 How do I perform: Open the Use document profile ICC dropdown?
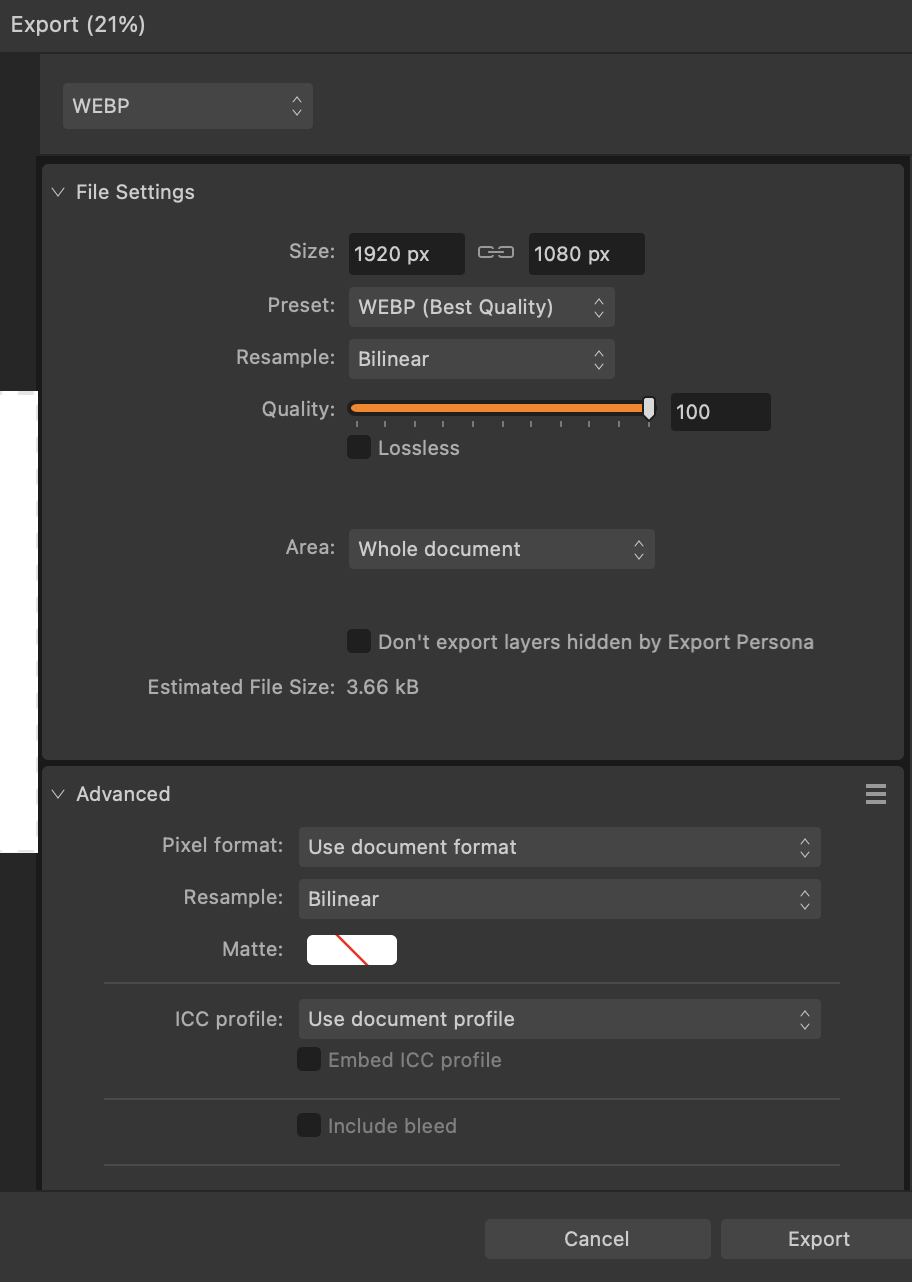coord(559,1019)
